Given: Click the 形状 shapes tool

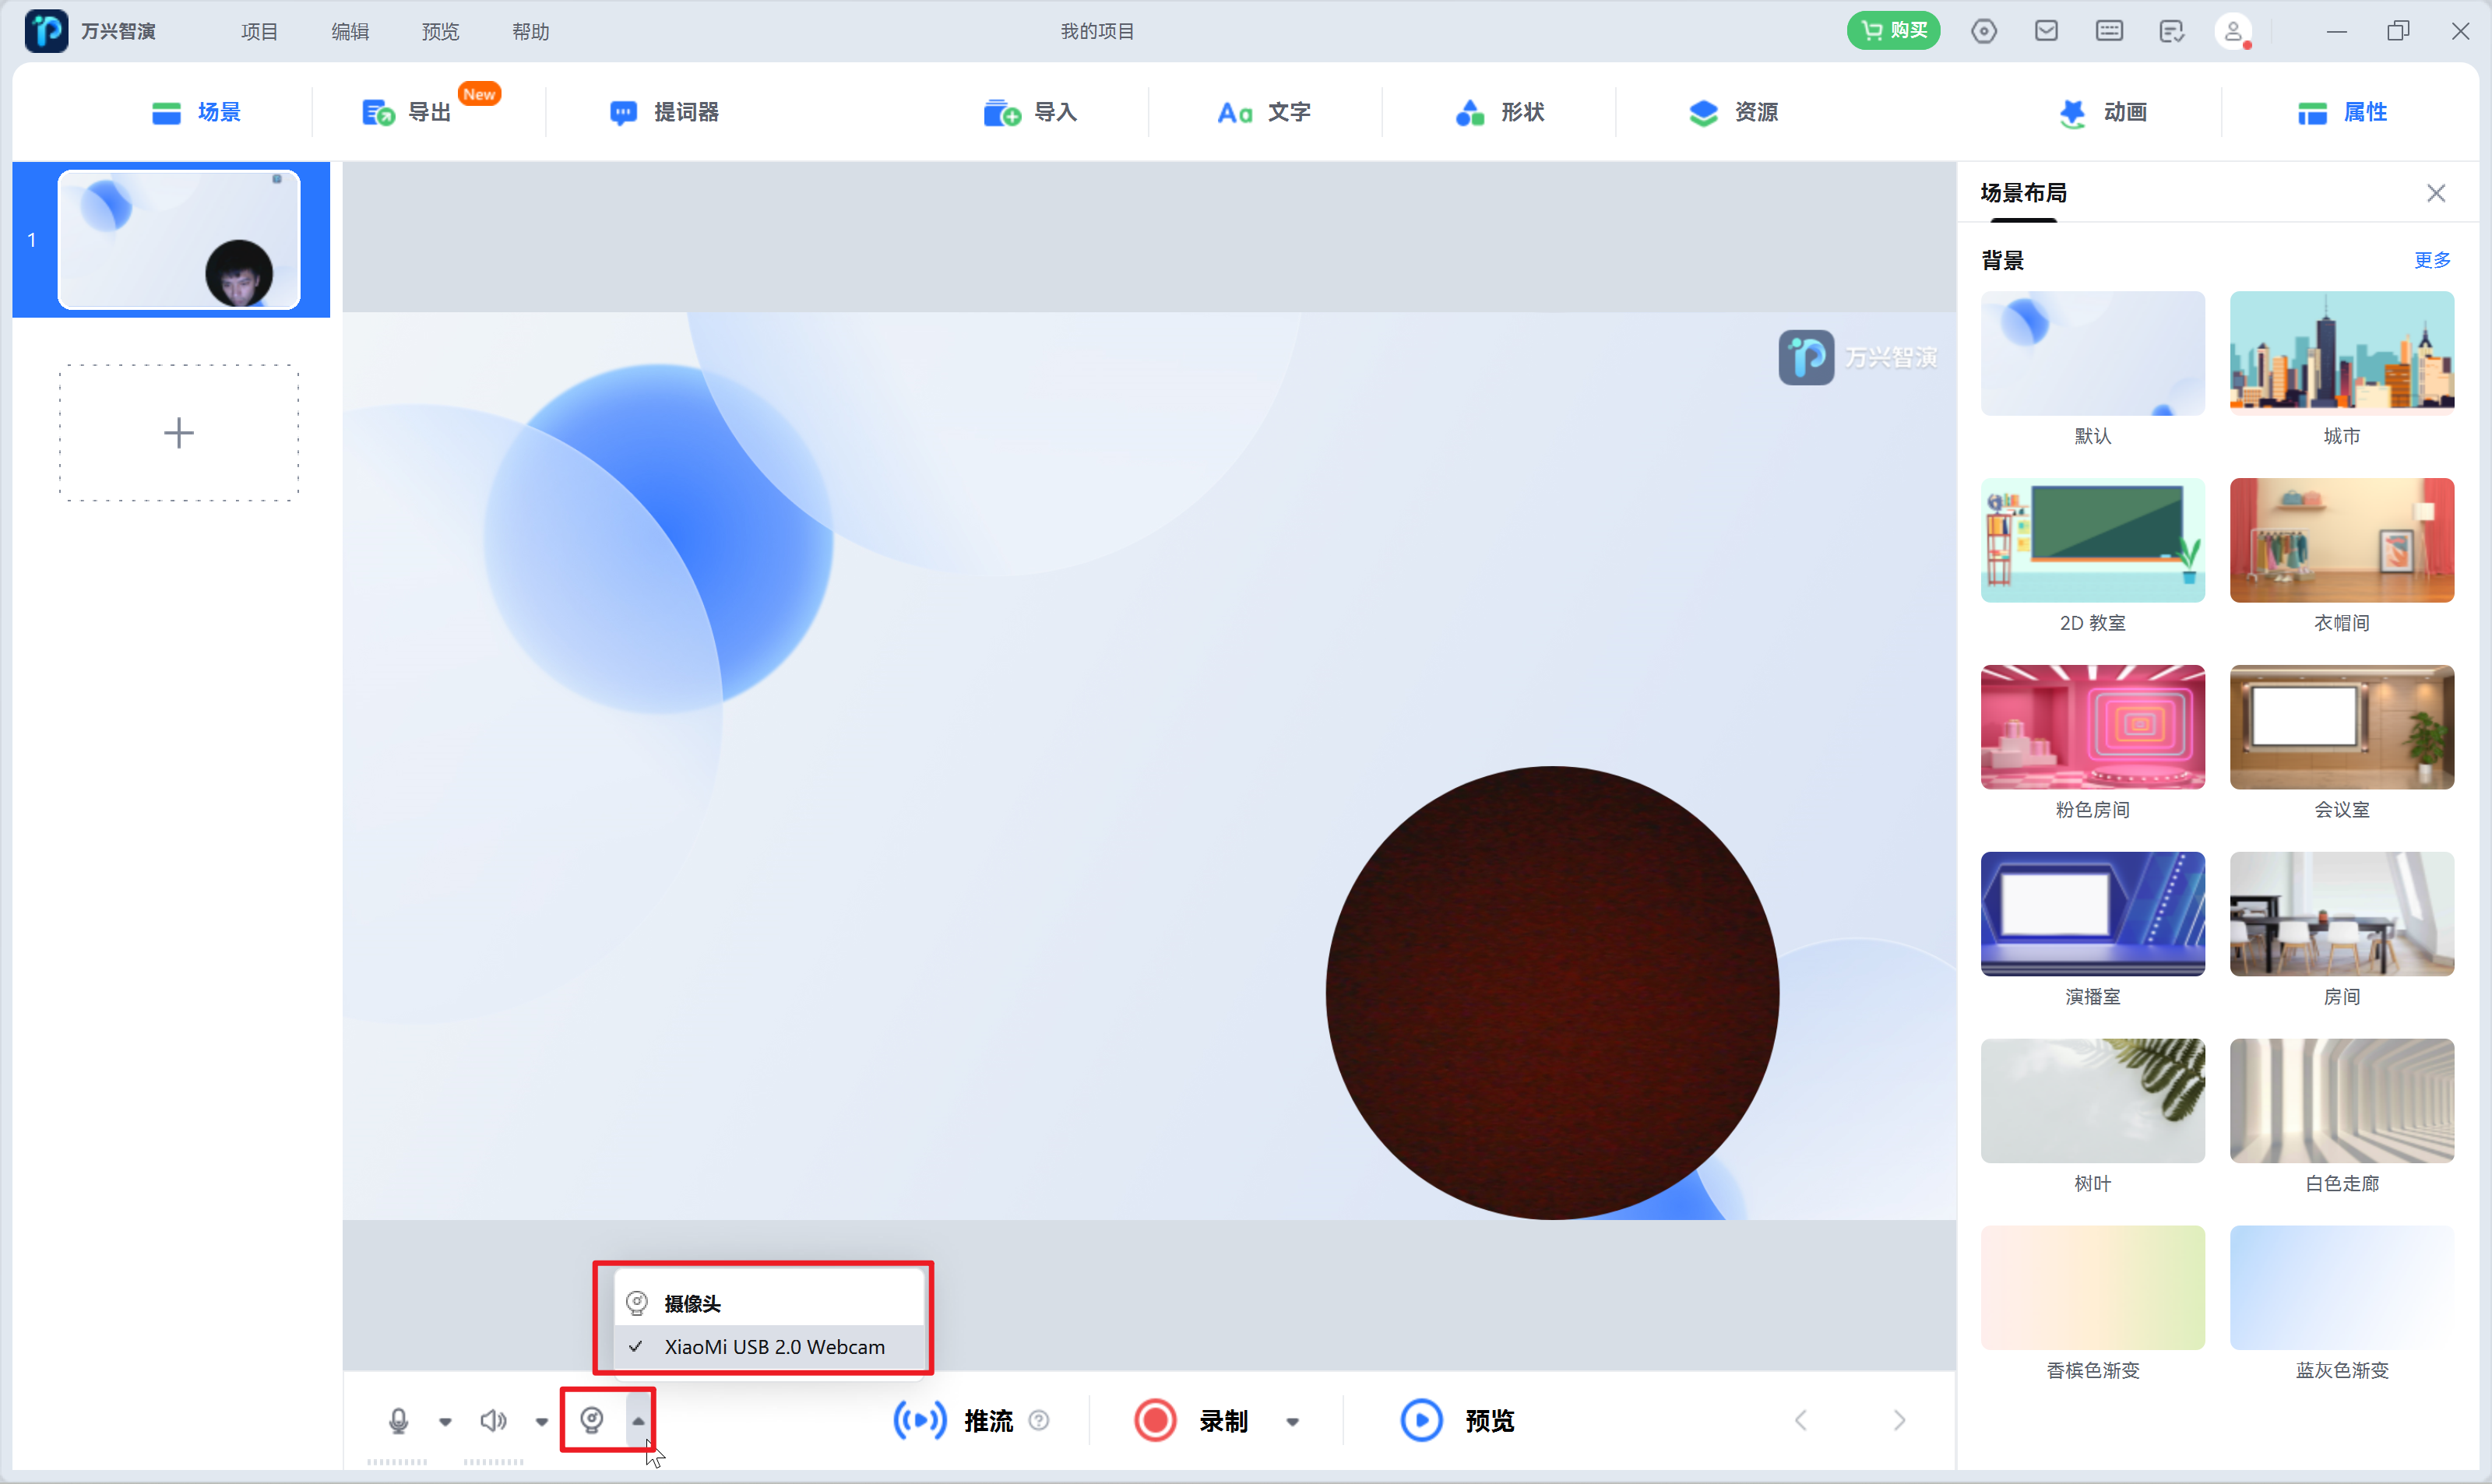Looking at the screenshot, I should pyautogui.click(x=1500, y=112).
